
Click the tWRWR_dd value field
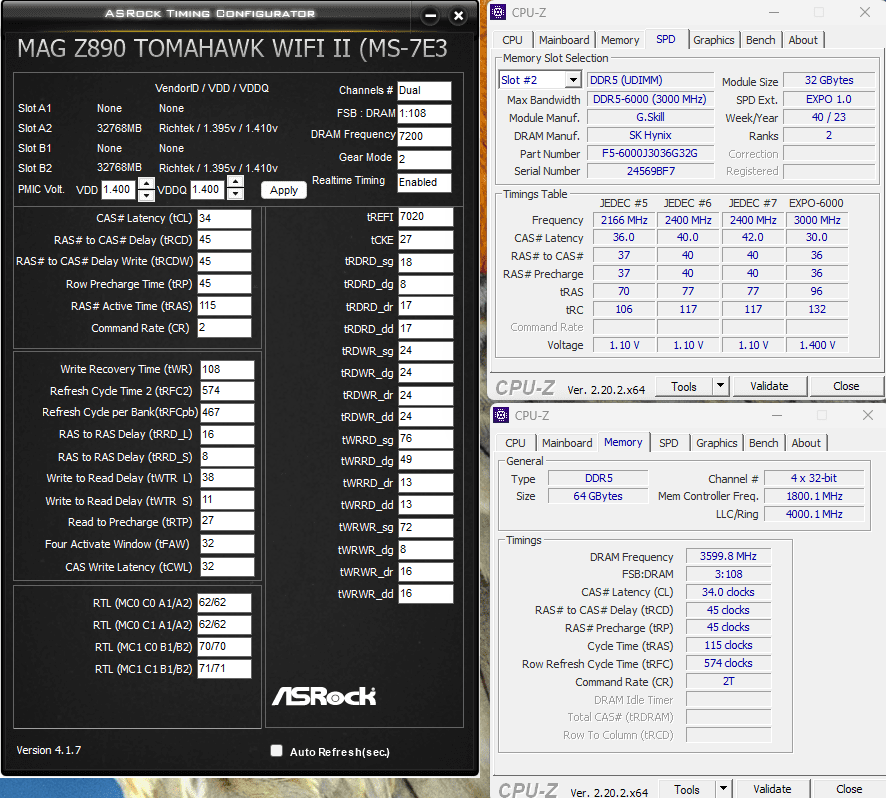click(x=425, y=594)
